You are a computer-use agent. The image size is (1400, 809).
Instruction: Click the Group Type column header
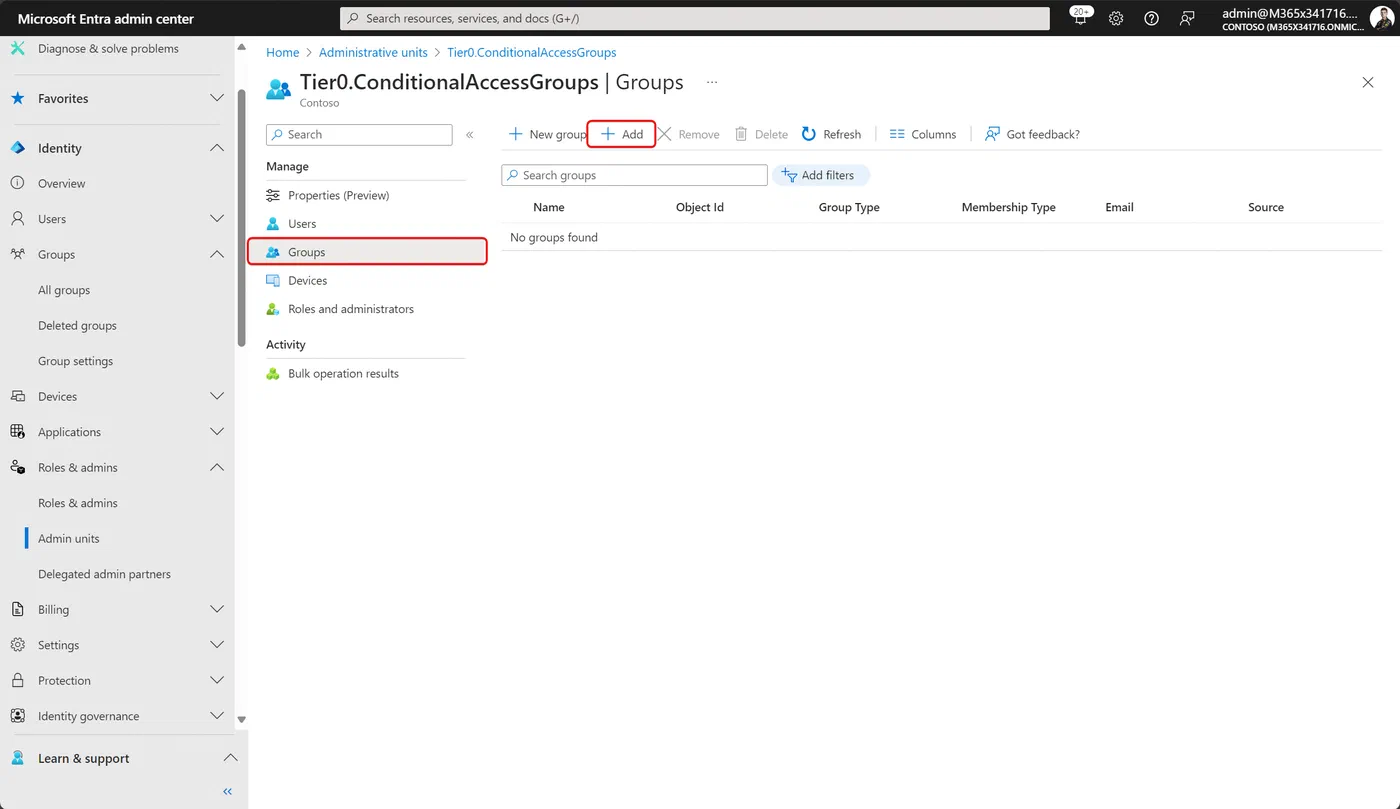pyautogui.click(x=849, y=207)
